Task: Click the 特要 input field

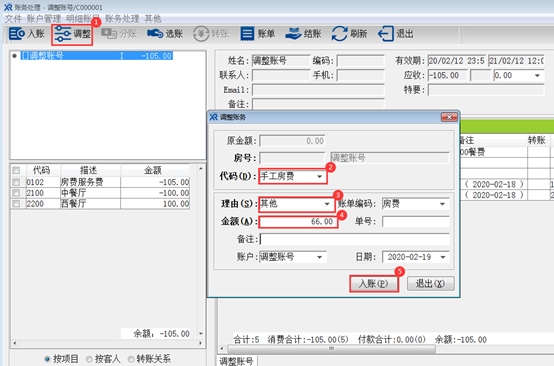Action: (486, 90)
